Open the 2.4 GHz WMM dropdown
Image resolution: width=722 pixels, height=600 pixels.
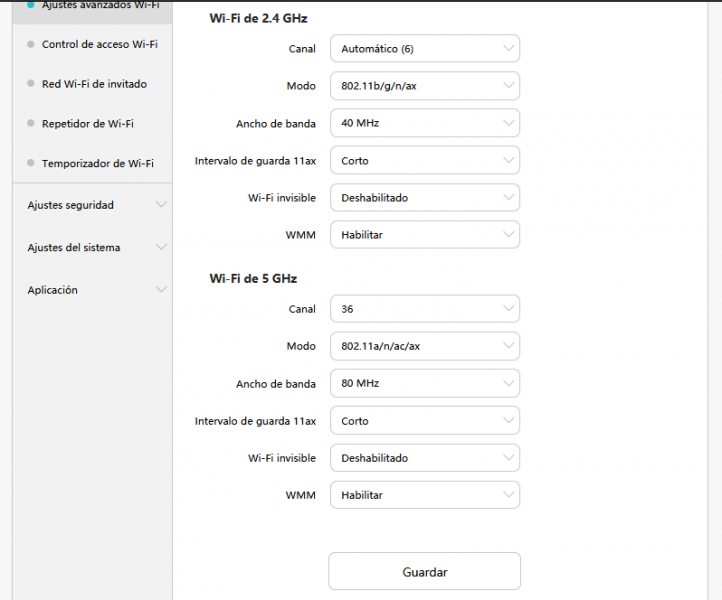(x=424, y=235)
